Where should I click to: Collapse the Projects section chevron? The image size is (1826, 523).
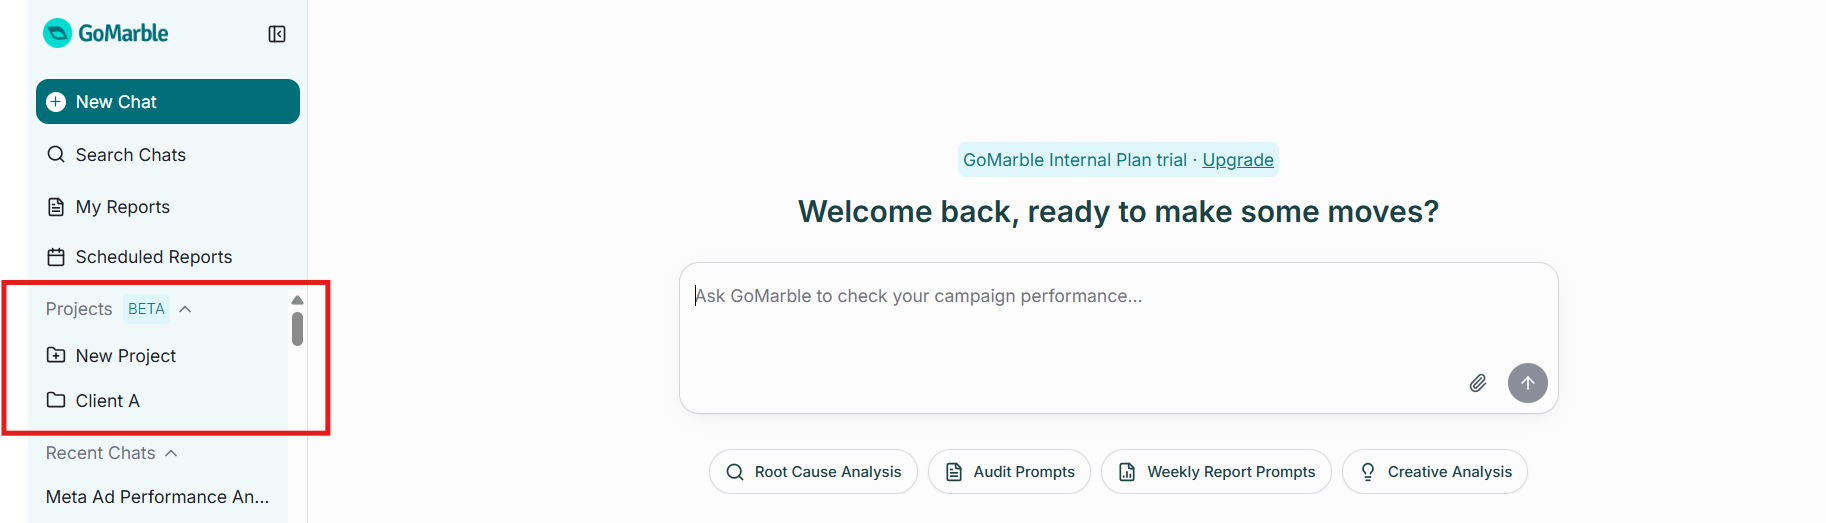[x=185, y=309]
